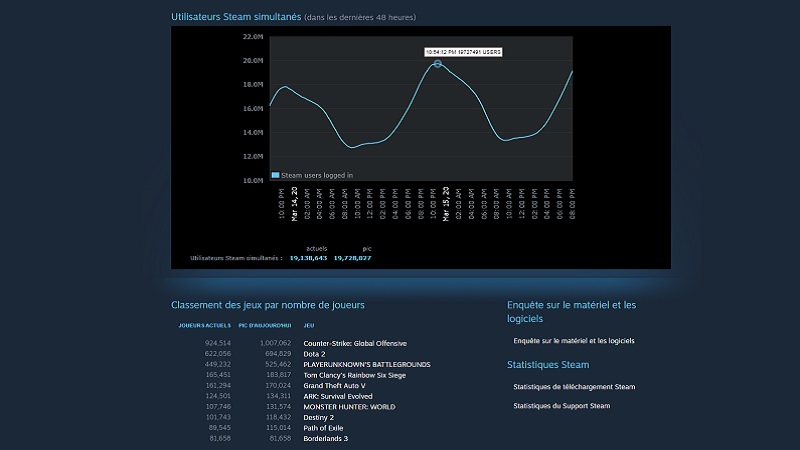Click the Statistiques Steam heading
The width and height of the screenshot is (800, 450).
tap(547, 365)
